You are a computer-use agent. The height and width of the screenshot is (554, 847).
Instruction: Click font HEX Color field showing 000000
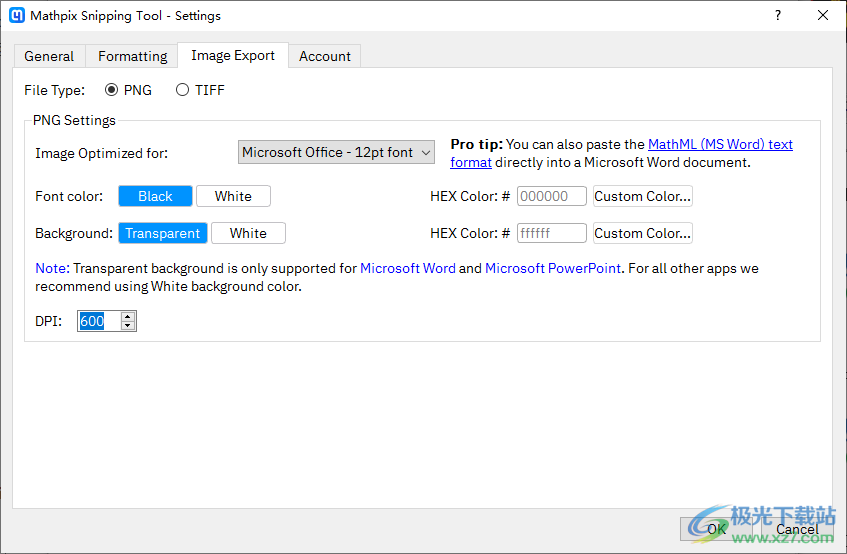[552, 196]
